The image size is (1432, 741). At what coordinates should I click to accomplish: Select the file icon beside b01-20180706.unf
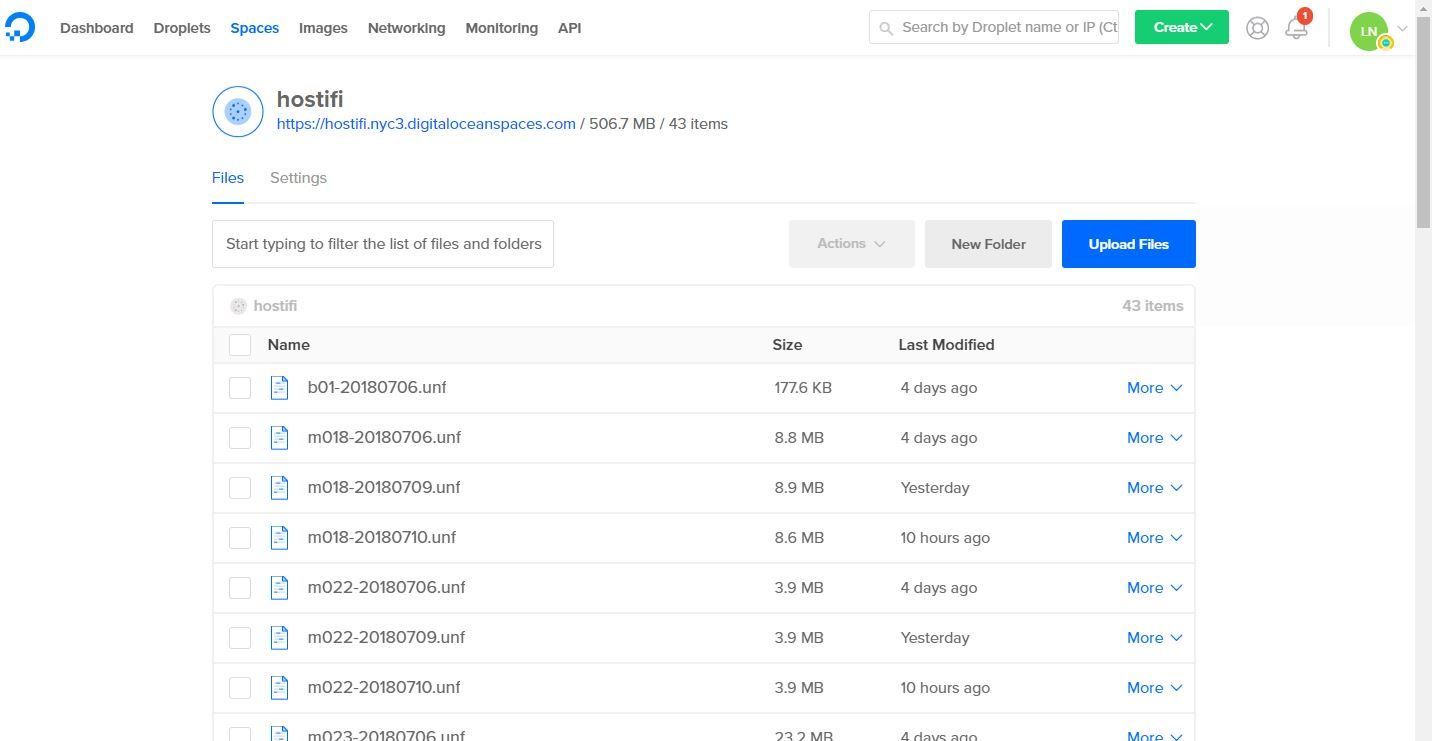(x=279, y=387)
